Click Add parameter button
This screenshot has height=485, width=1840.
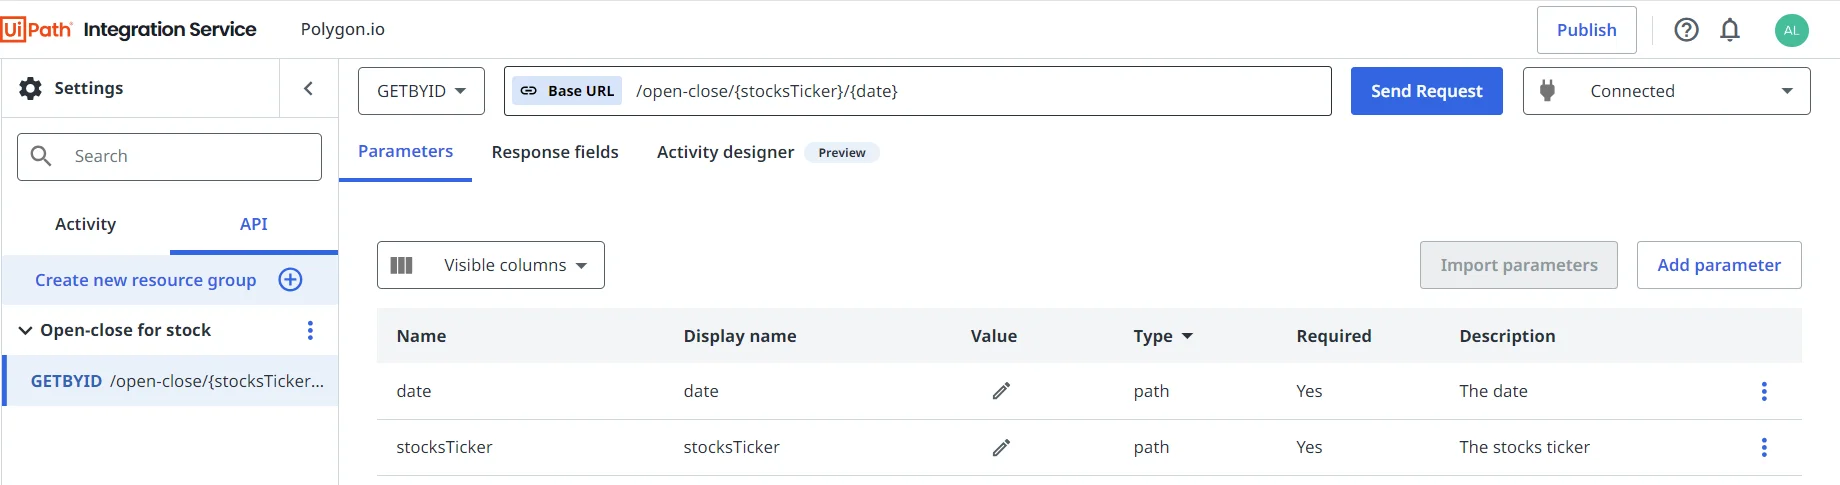tap(1719, 265)
